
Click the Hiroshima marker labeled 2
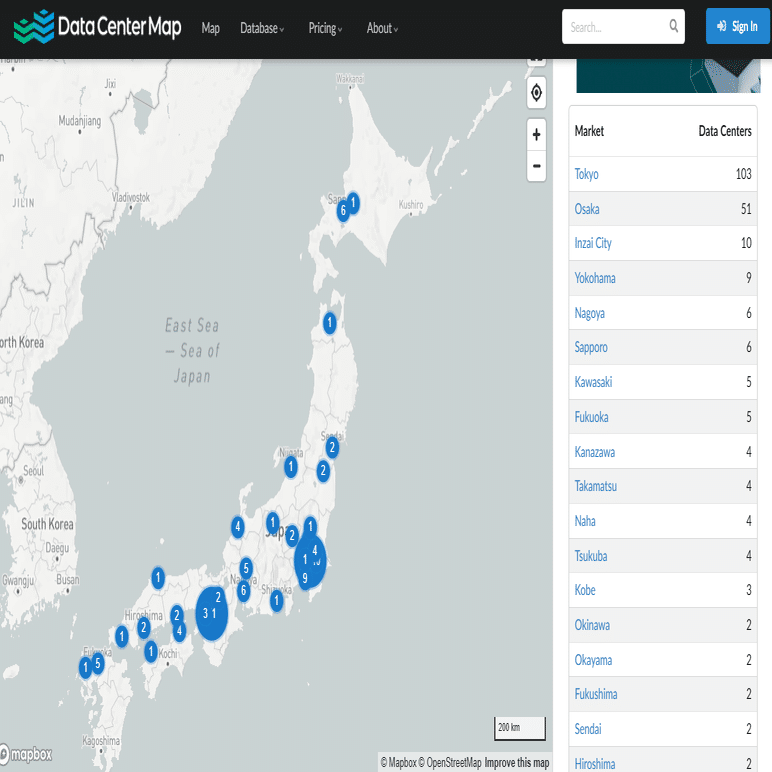pos(143,628)
